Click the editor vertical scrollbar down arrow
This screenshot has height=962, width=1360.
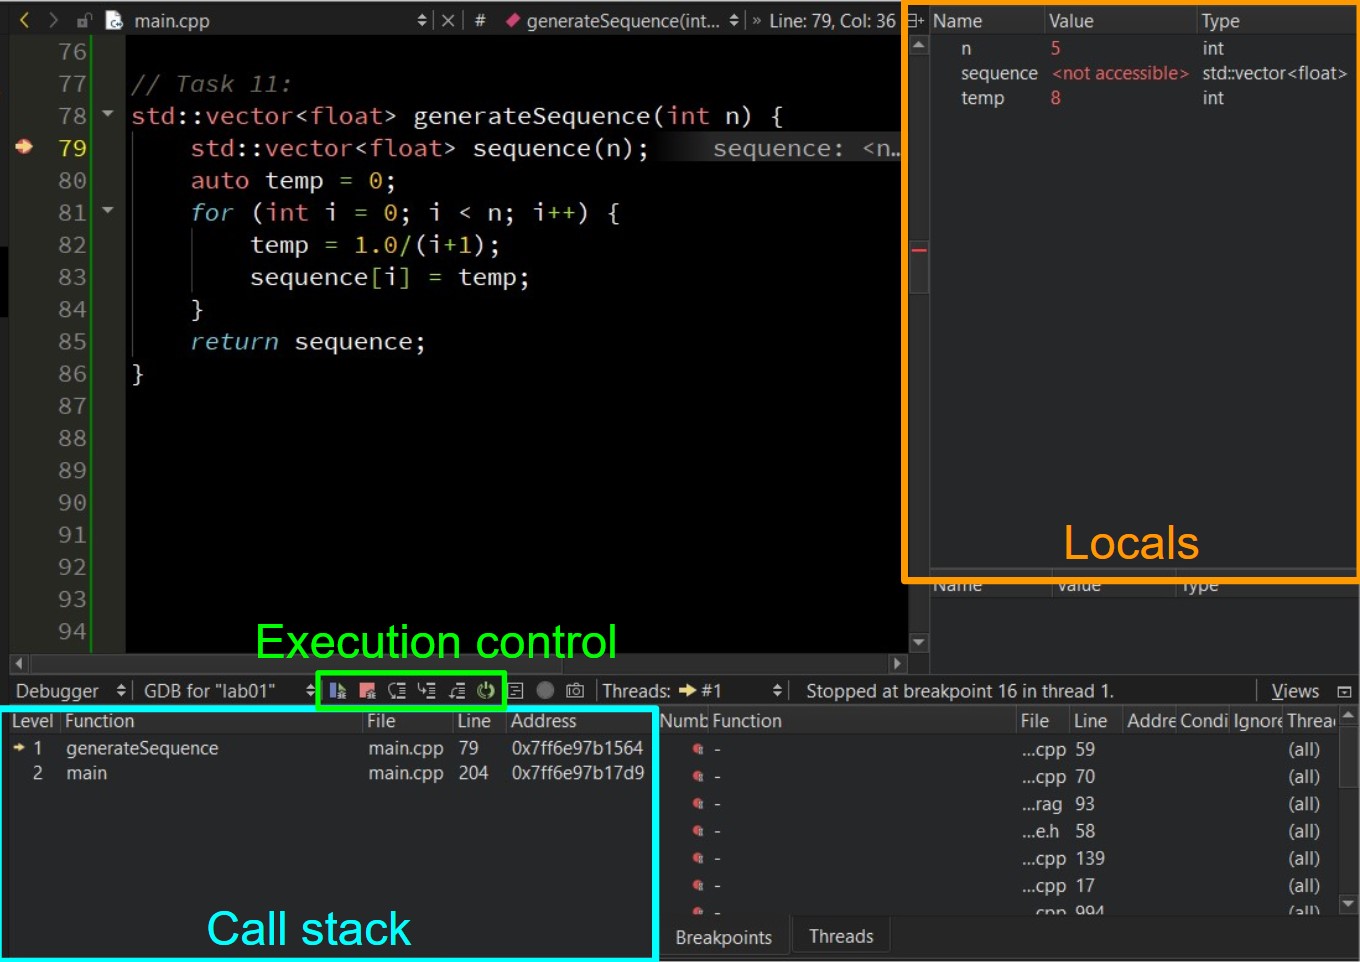tap(919, 642)
